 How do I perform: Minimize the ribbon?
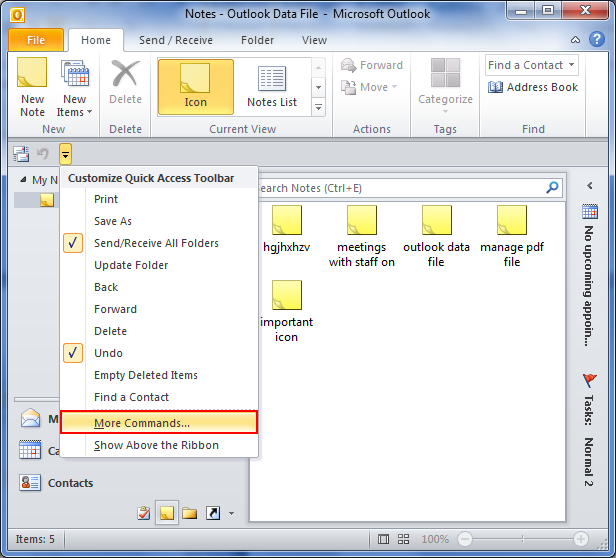point(575,40)
